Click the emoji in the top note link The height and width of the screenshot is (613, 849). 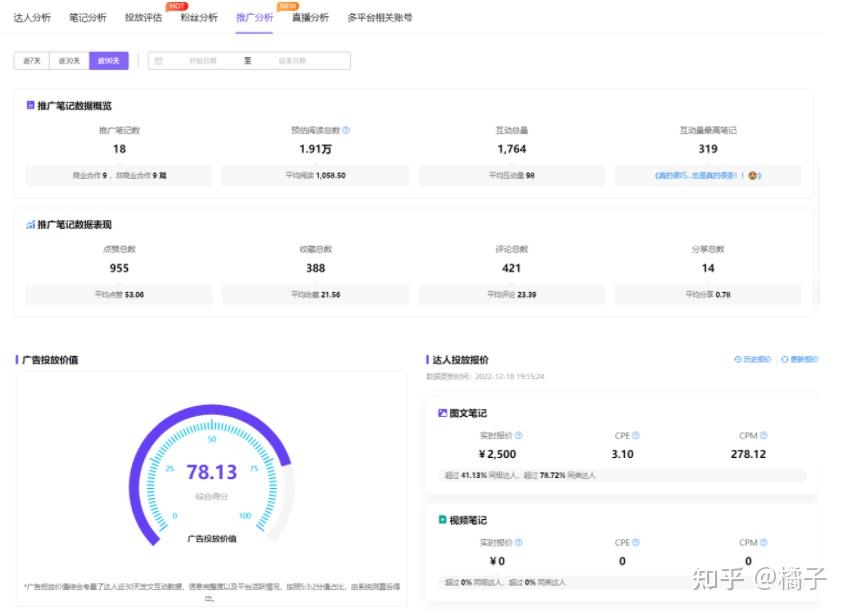click(753, 175)
